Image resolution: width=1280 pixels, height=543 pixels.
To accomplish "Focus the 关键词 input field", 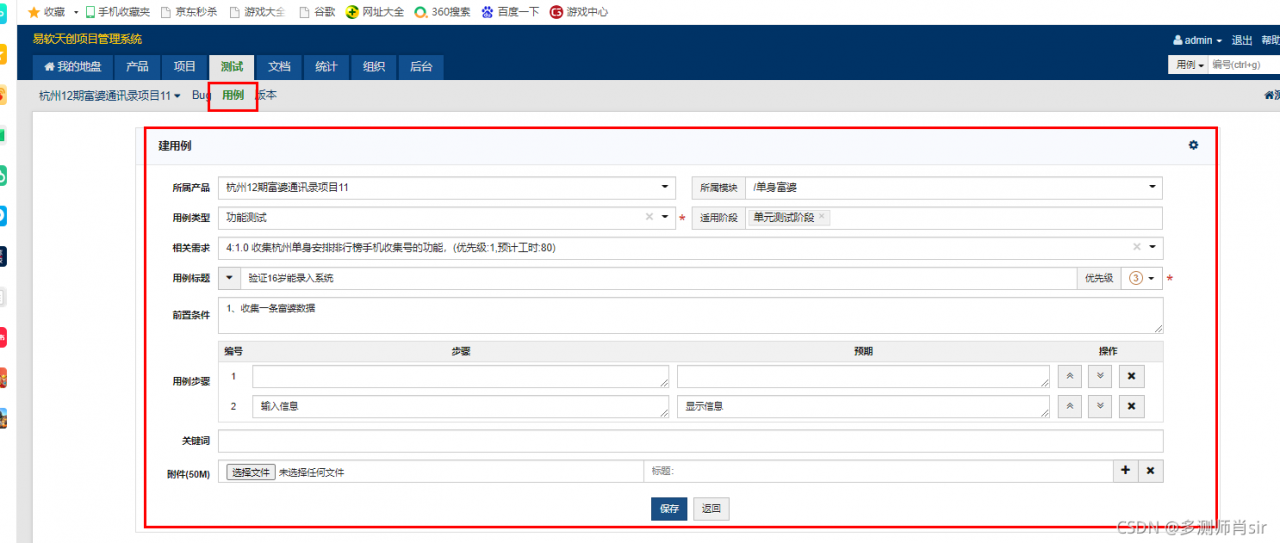I will pyautogui.click(x=690, y=441).
